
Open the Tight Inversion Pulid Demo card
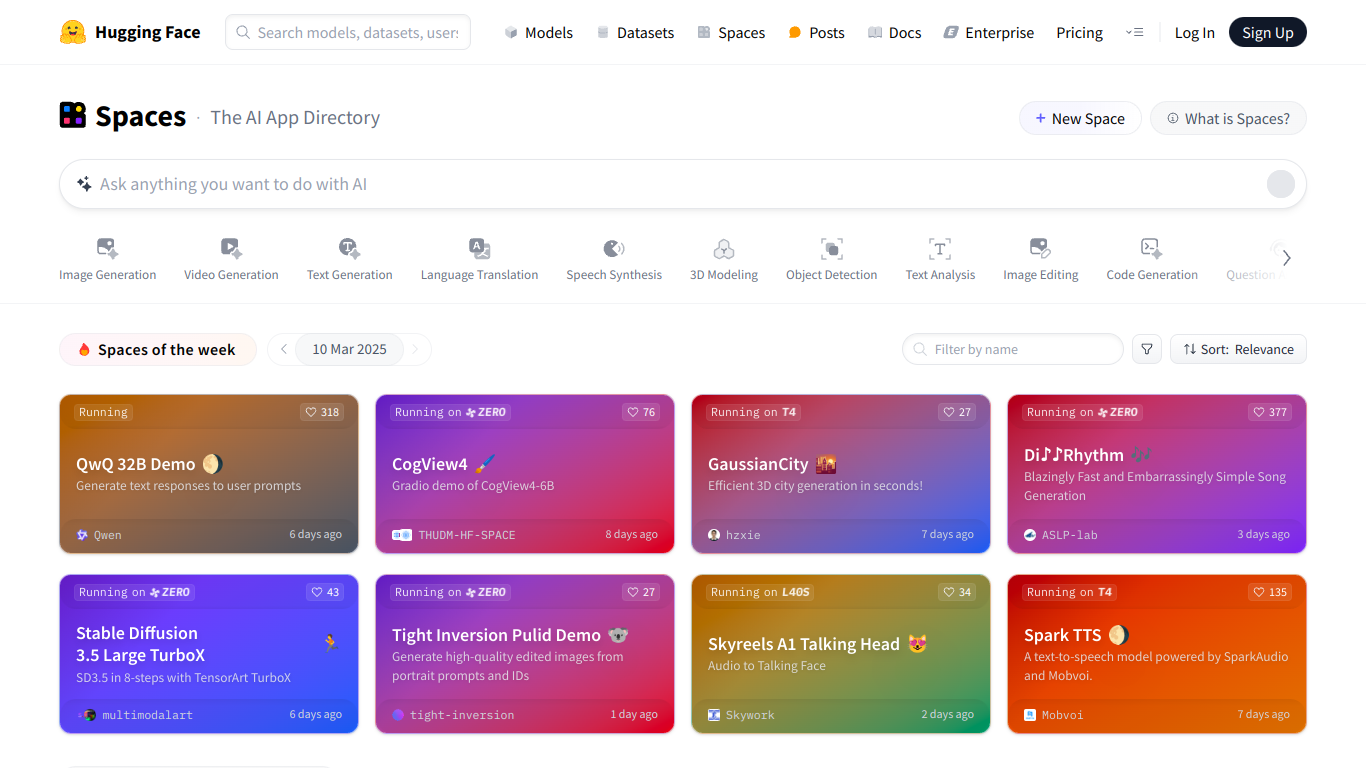coord(525,654)
